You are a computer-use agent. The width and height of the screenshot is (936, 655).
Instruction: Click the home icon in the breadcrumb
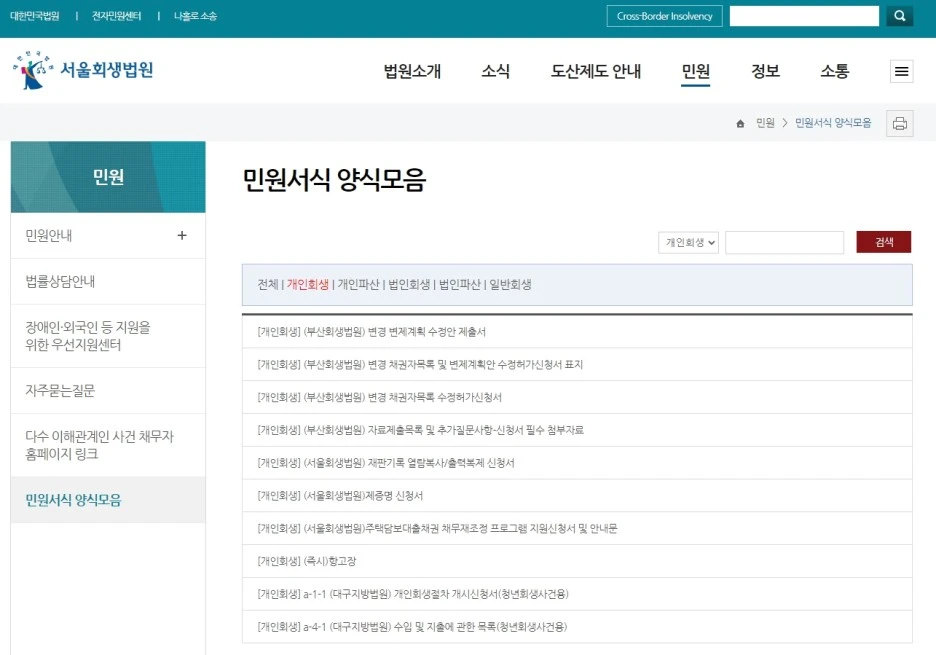pos(739,123)
